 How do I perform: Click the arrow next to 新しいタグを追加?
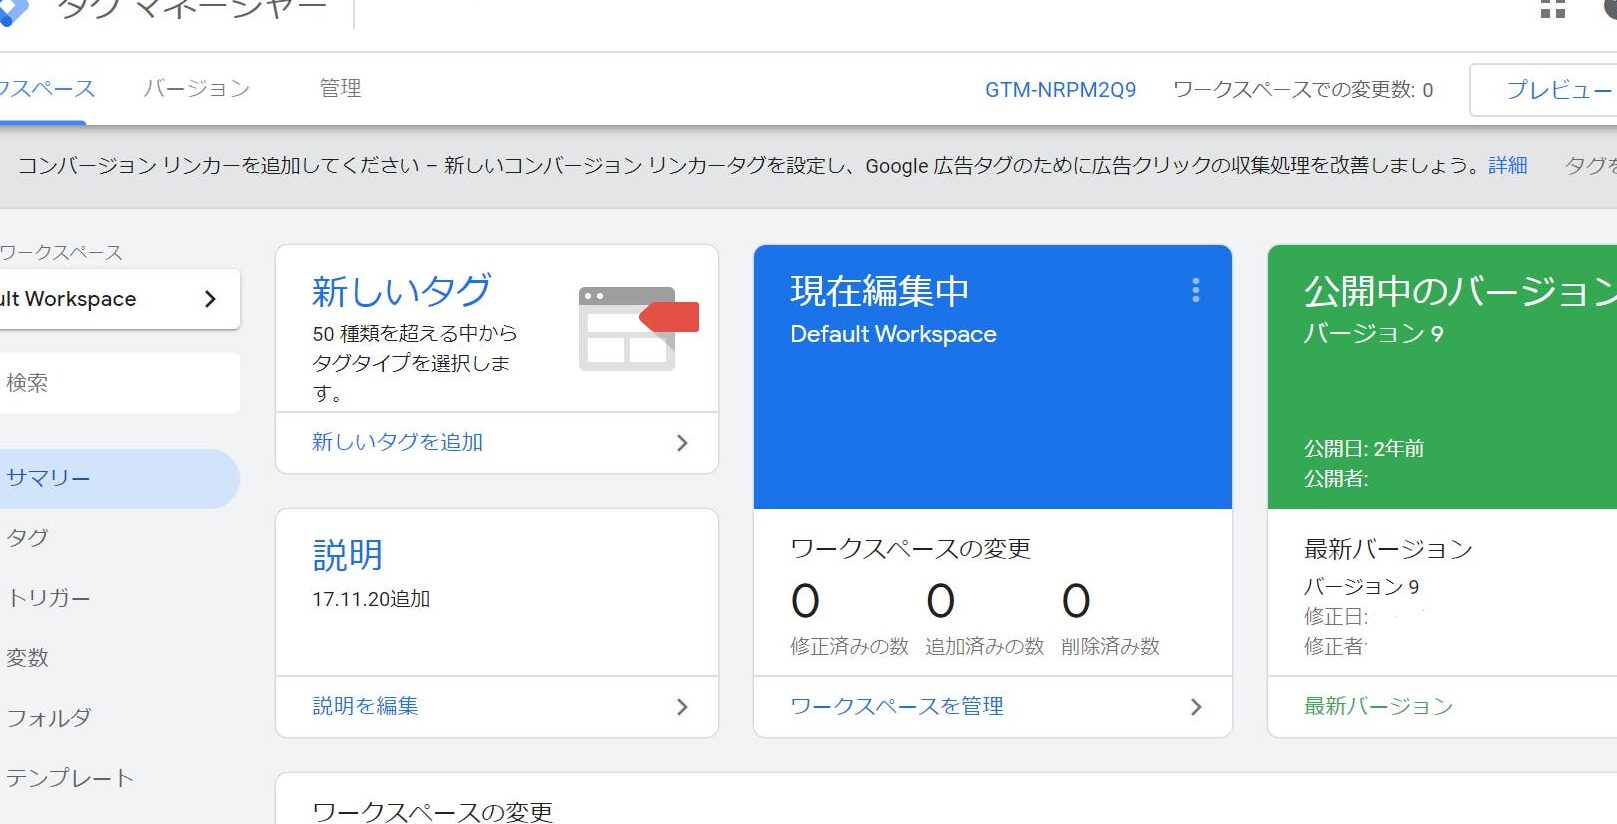click(x=682, y=443)
